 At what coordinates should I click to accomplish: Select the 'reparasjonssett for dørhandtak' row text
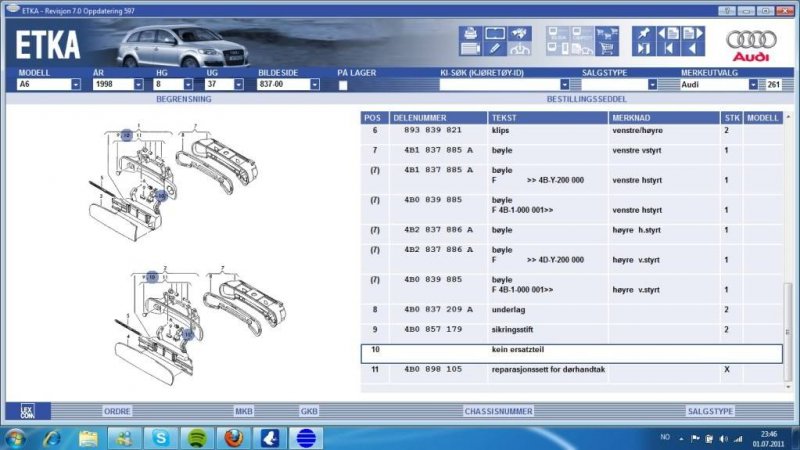[548, 369]
